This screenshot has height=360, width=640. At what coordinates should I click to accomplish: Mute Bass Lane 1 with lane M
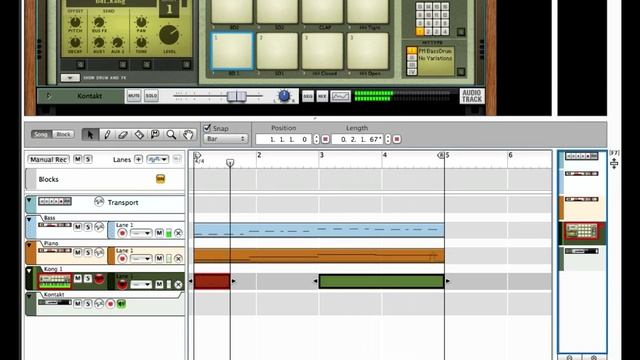click(x=159, y=233)
